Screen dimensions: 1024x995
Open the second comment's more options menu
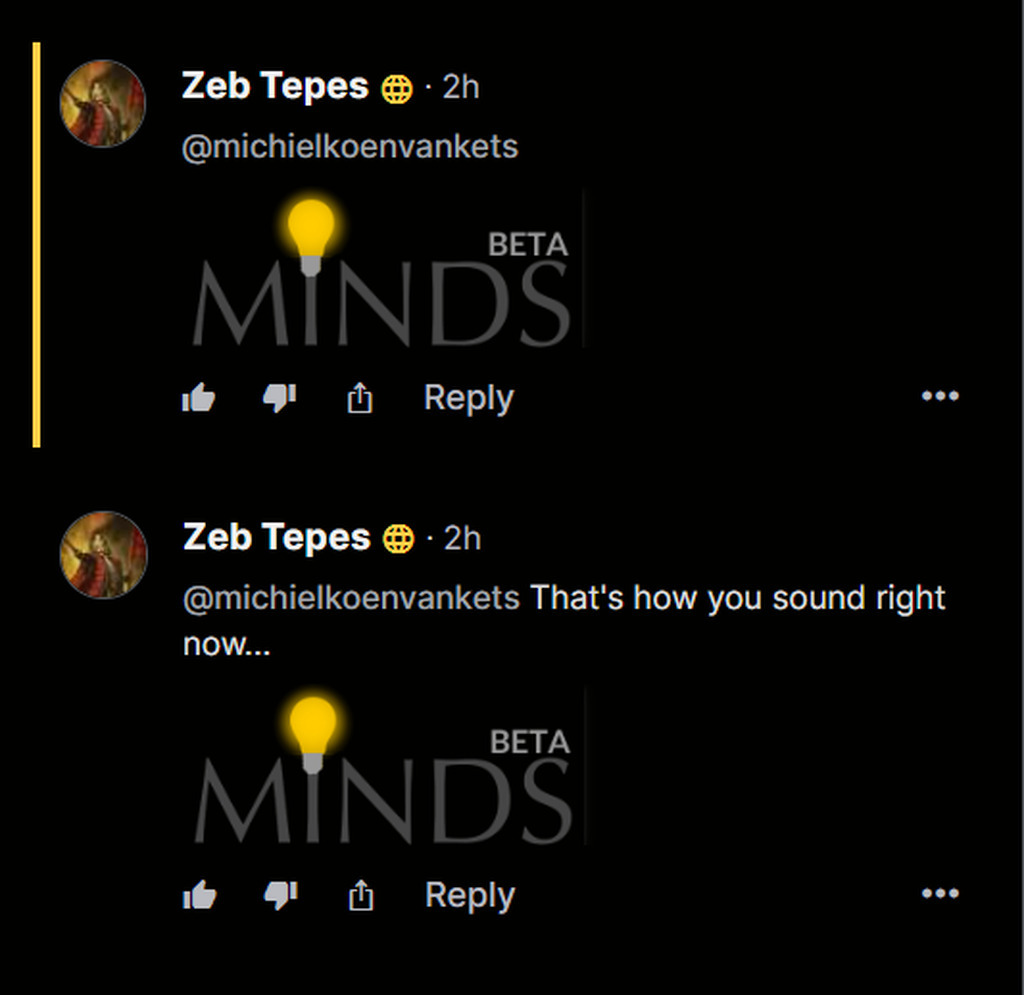pos(940,894)
